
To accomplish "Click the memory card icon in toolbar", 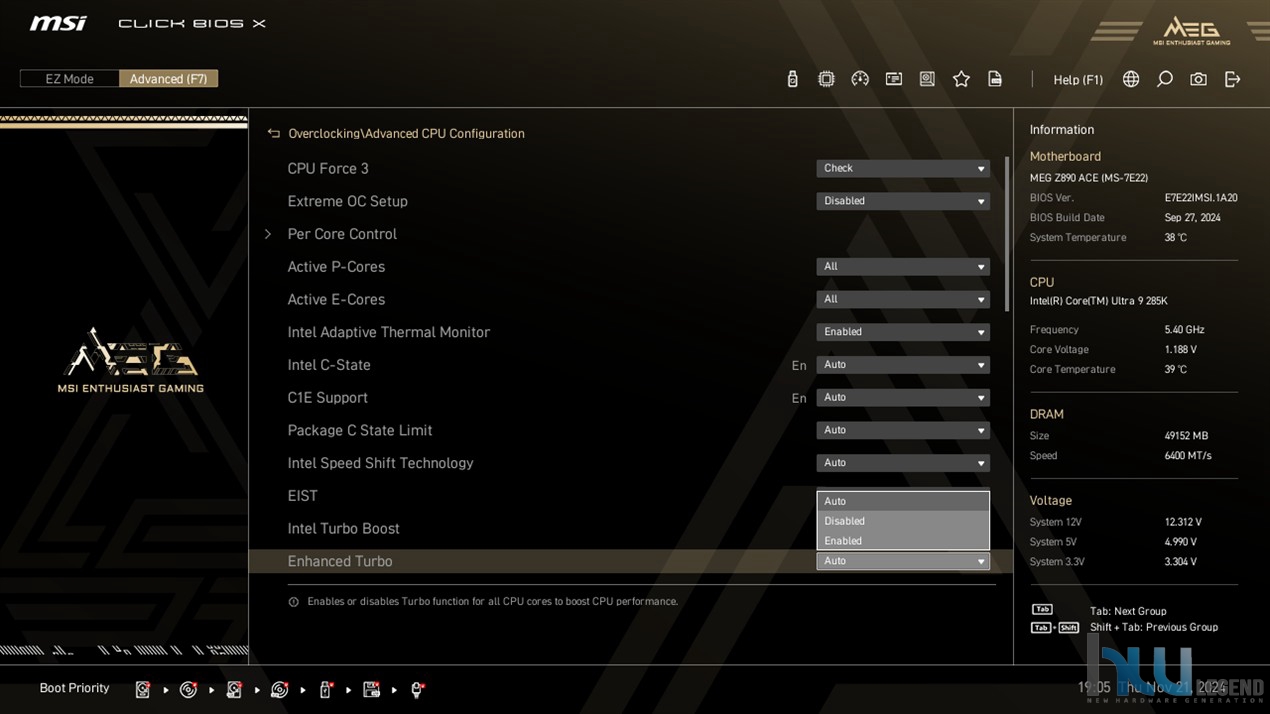I will coord(894,79).
